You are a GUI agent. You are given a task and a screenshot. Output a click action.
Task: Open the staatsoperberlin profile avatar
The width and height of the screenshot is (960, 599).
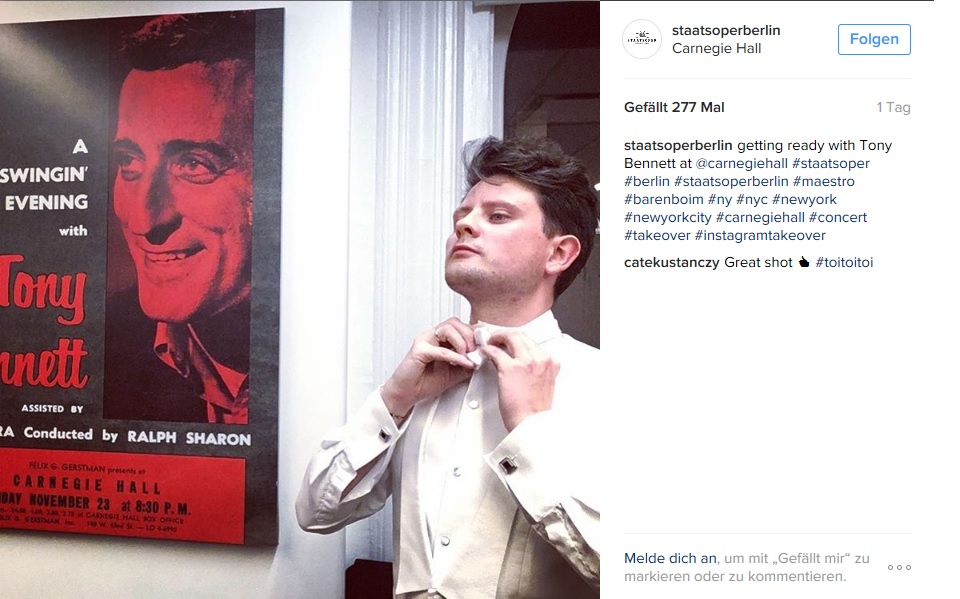[642, 39]
